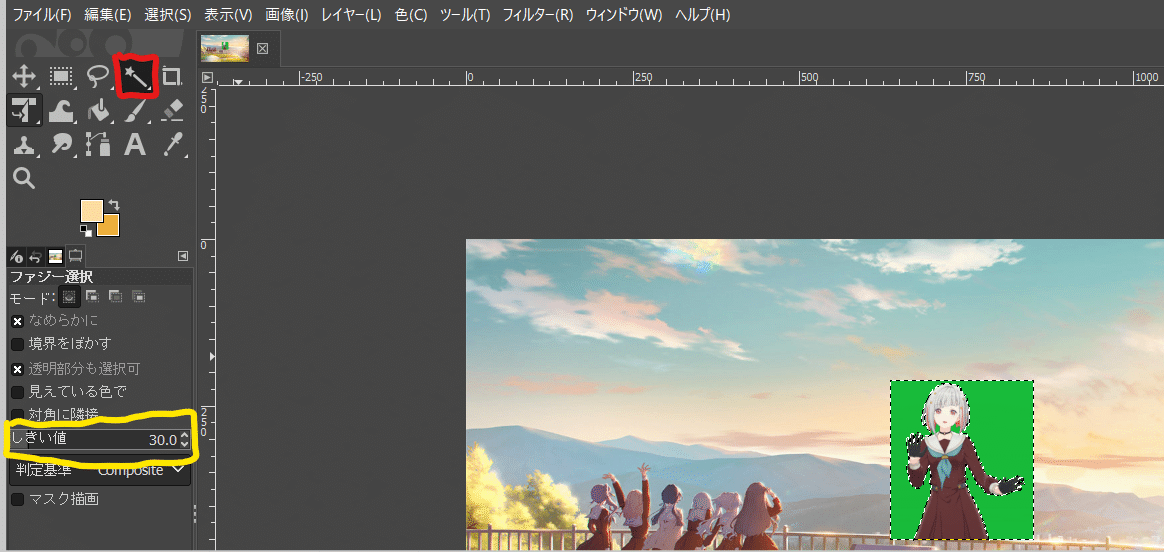Open the ウィンドウ(W) menu
1164x552 pixels.
[624, 14]
